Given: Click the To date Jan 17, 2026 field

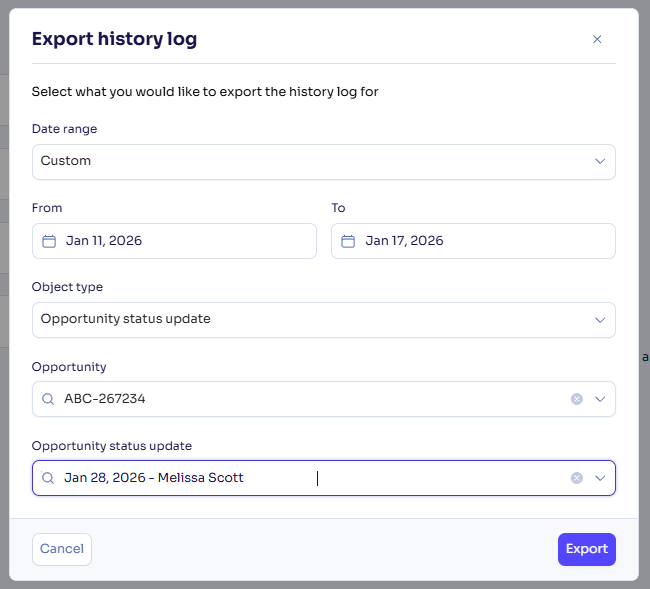Looking at the screenshot, I should pyautogui.click(x=404, y=241).
